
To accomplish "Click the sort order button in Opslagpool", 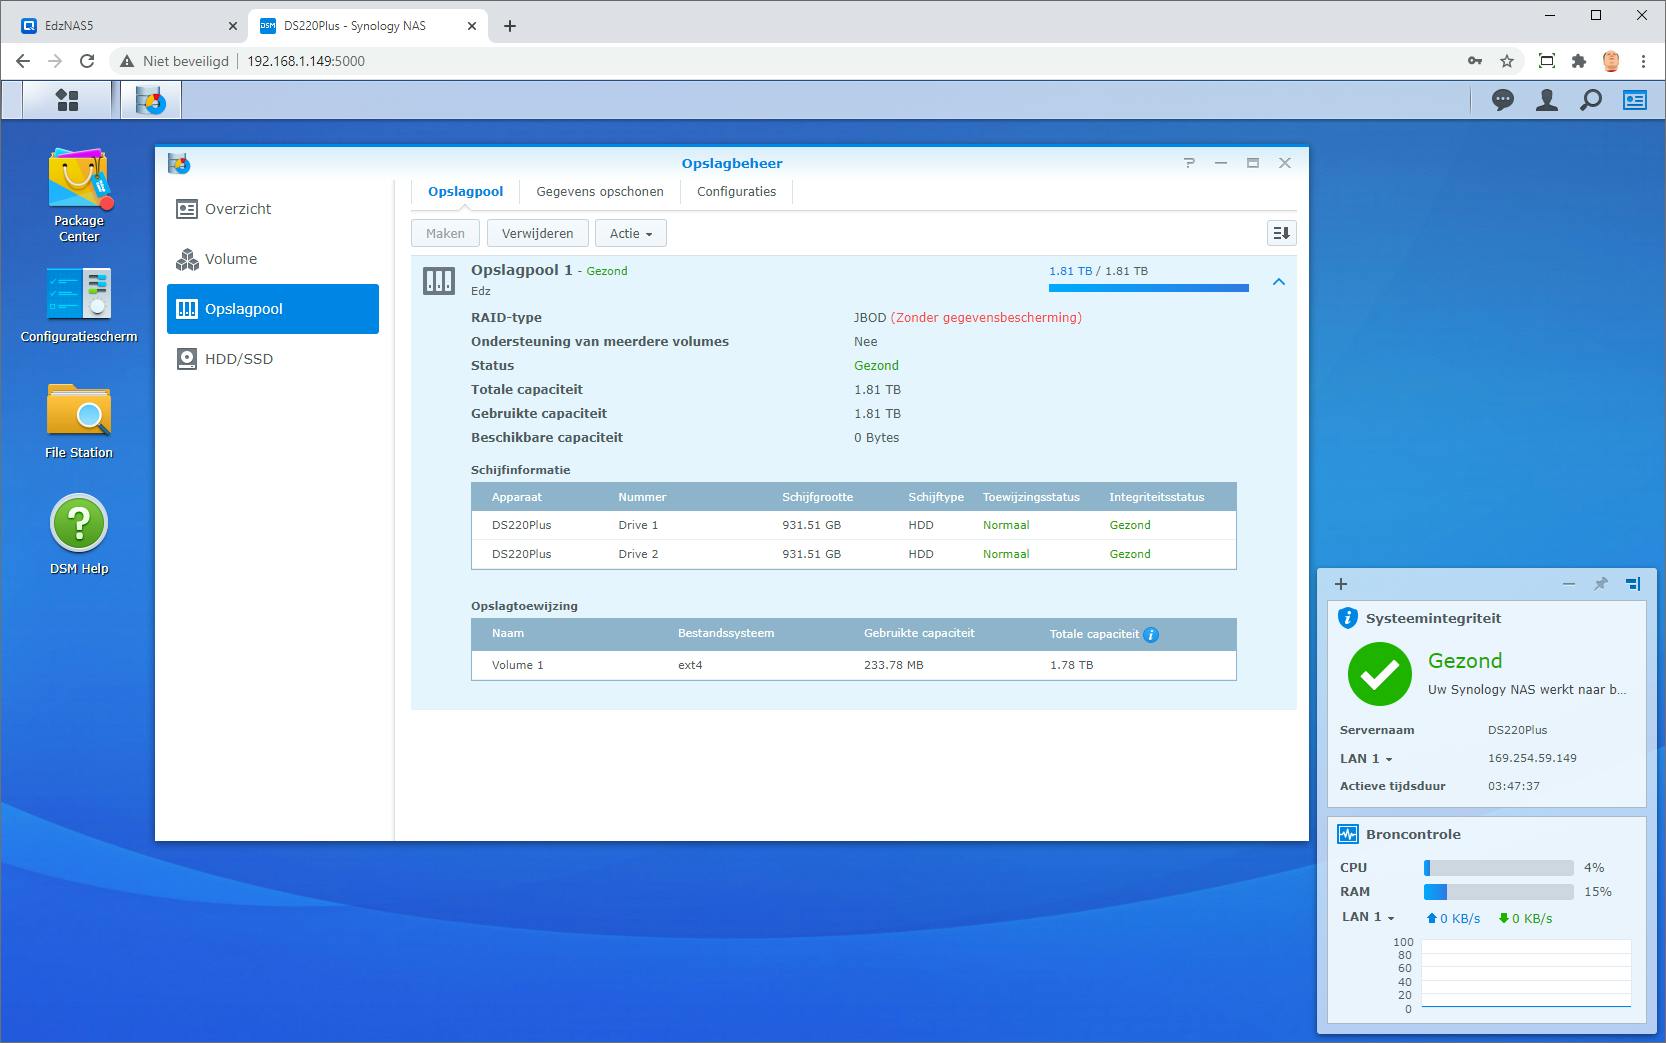I will tap(1281, 233).
